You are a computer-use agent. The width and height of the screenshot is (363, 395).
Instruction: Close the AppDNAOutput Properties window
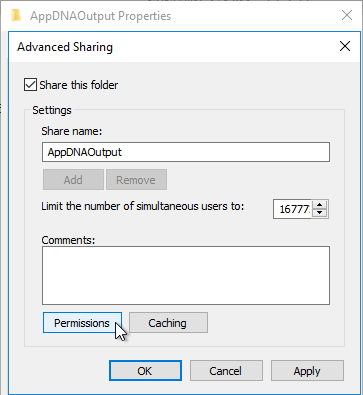coord(347,15)
